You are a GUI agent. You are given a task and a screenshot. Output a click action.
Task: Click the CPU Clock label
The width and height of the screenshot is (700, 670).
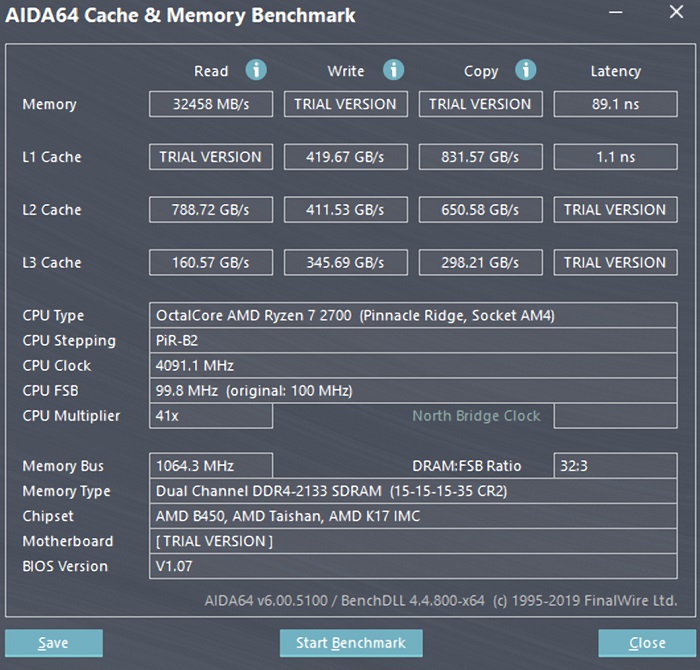(57, 366)
